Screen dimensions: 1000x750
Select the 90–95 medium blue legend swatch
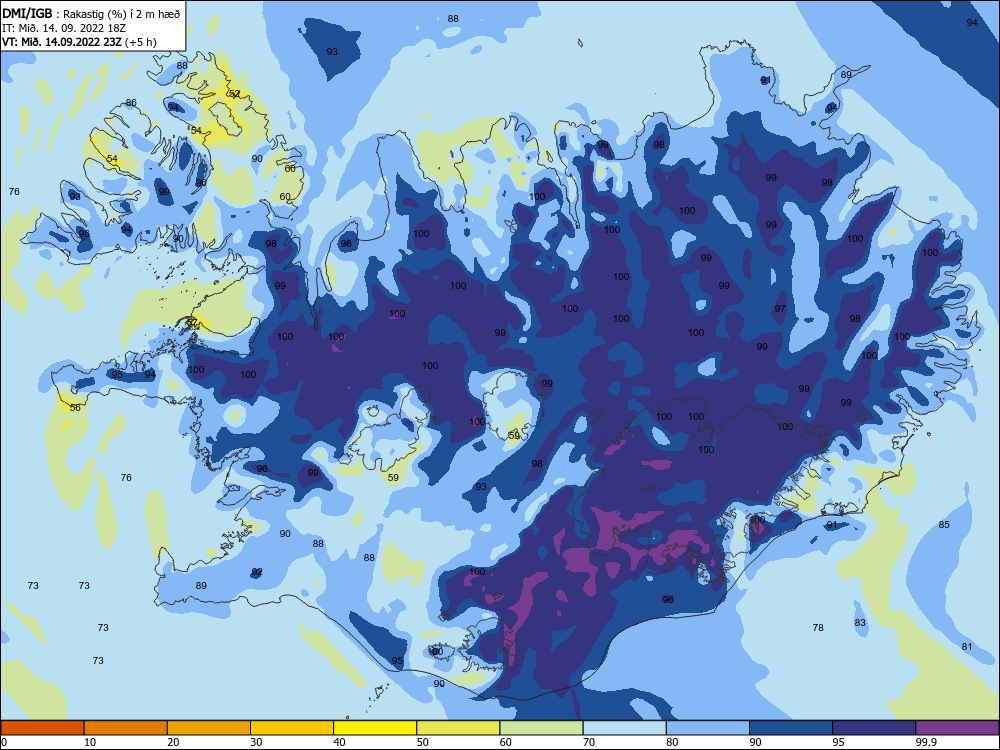(791, 728)
